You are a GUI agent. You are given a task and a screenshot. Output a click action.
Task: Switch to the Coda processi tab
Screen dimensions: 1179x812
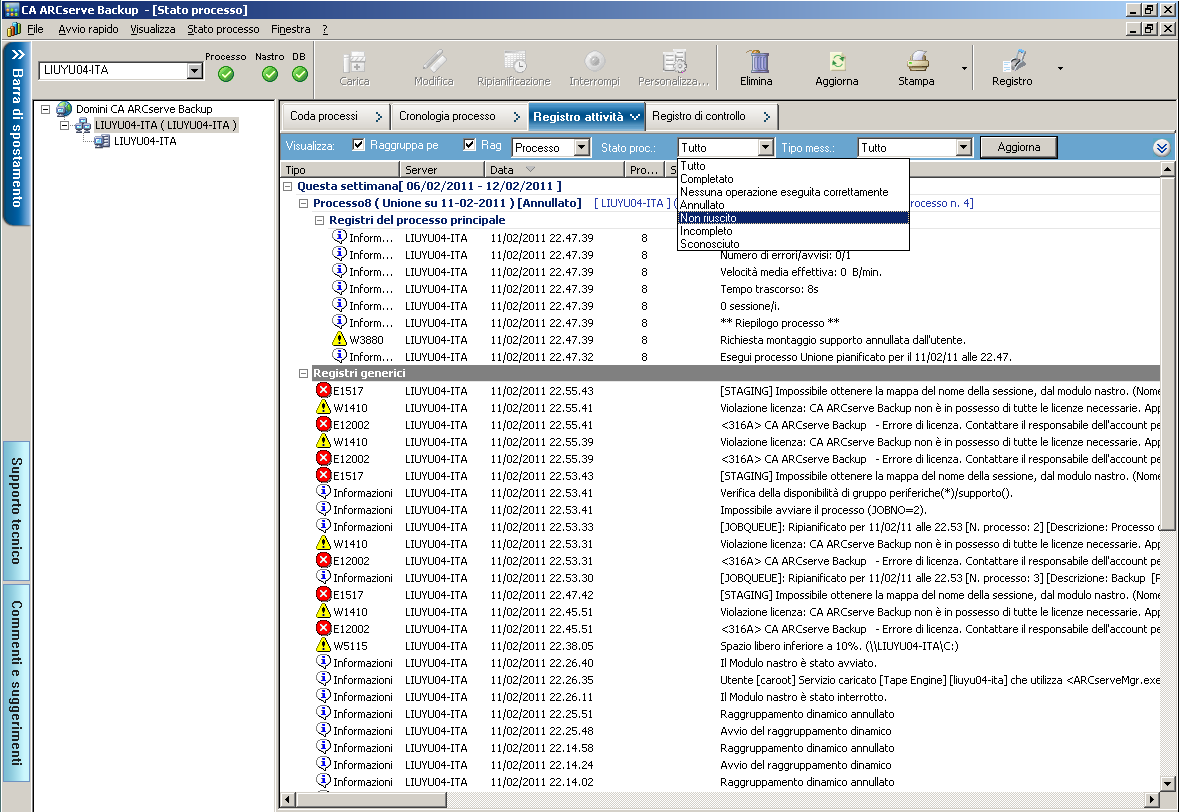click(x=324, y=117)
